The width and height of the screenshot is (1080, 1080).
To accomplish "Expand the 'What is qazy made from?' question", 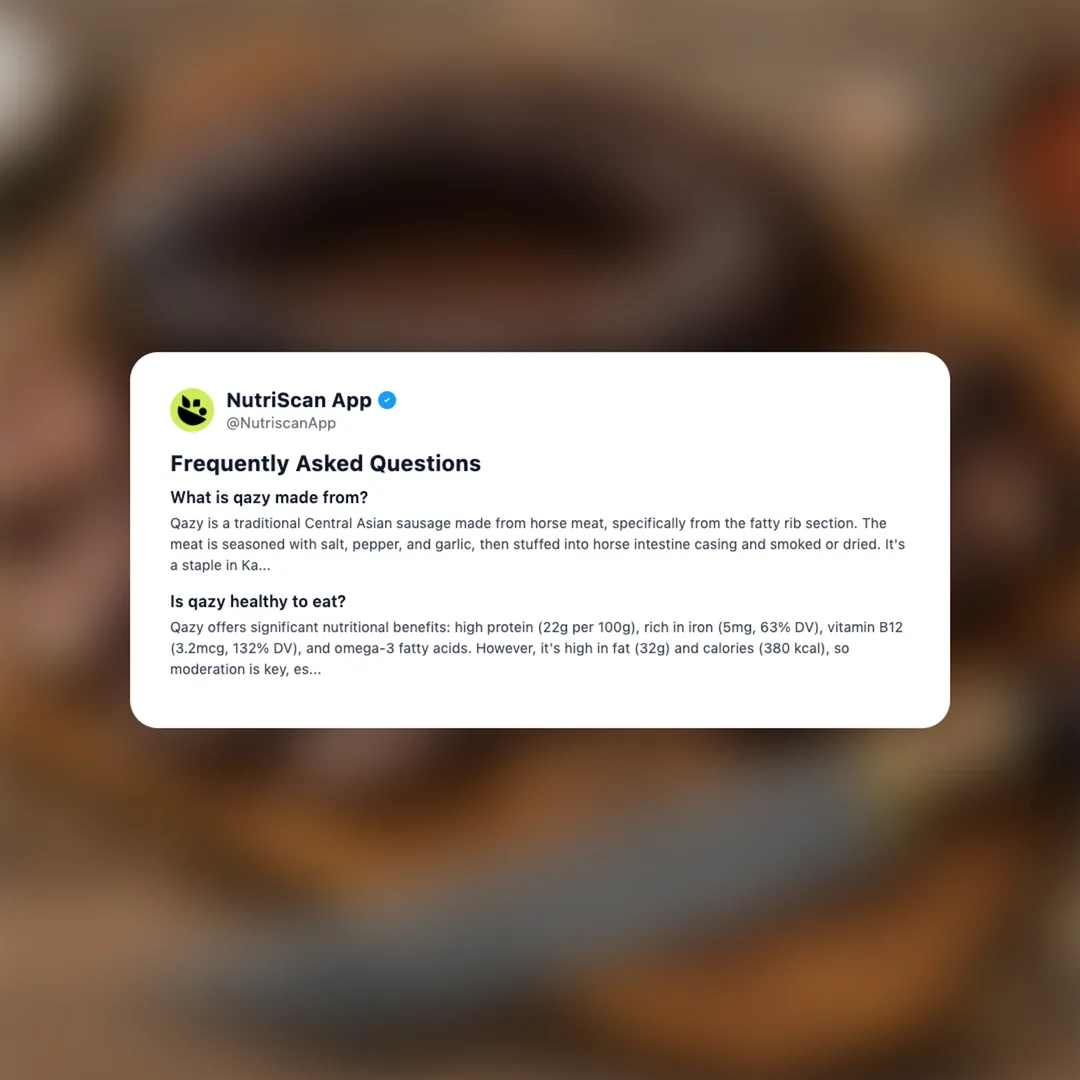I will coord(269,497).
